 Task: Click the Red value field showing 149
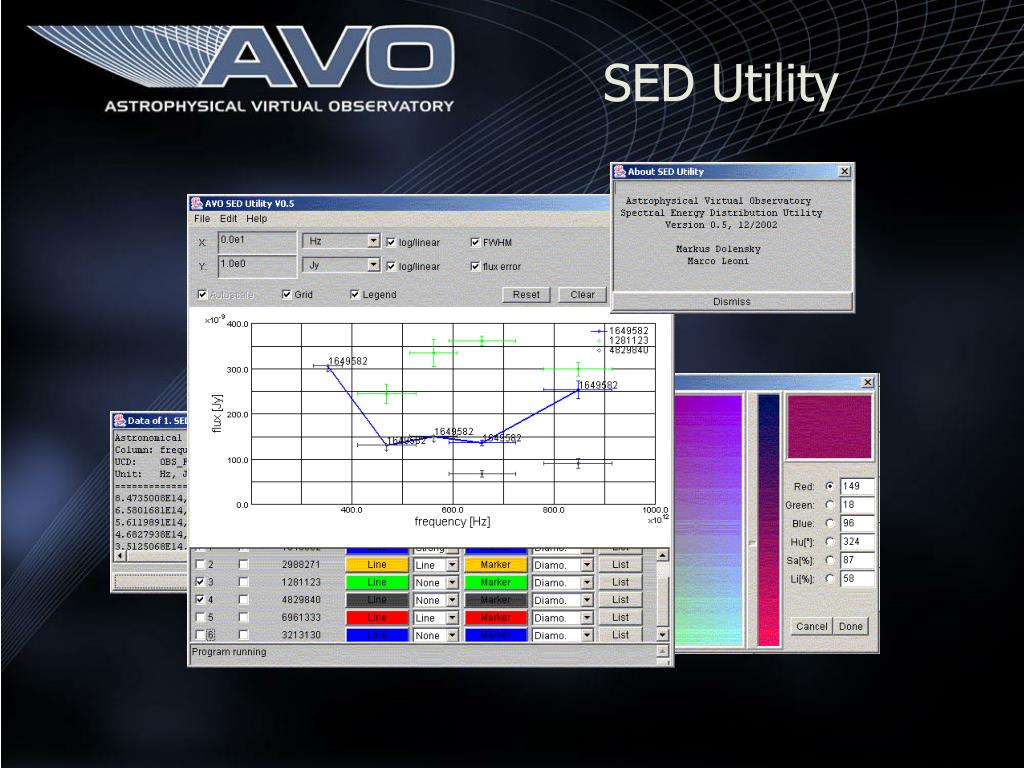[857, 486]
